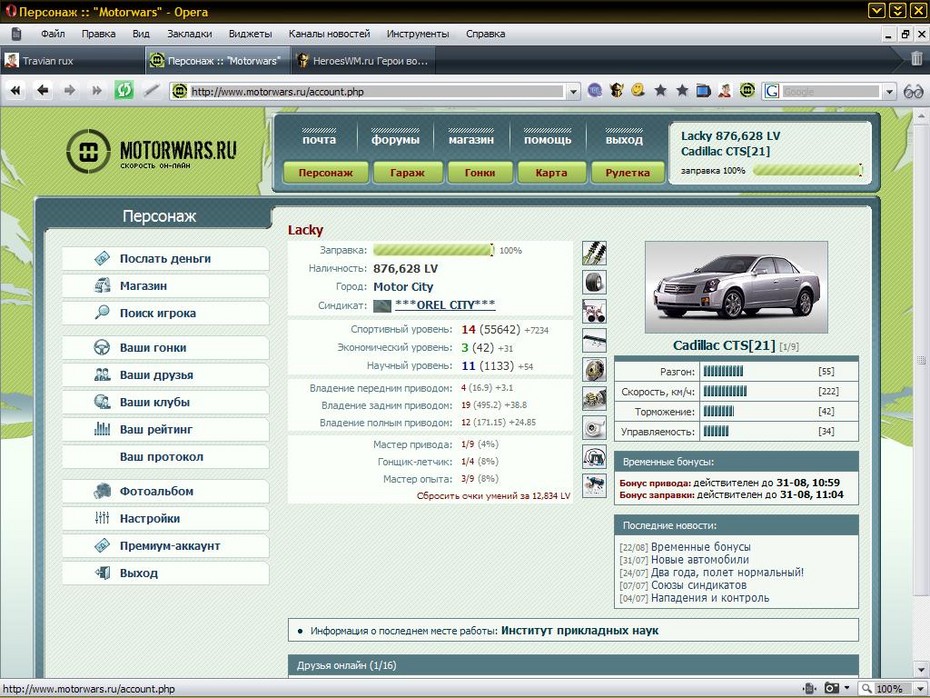Click the yellow smiley bookmark icon
This screenshot has height=698, width=930.
coord(638,91)
